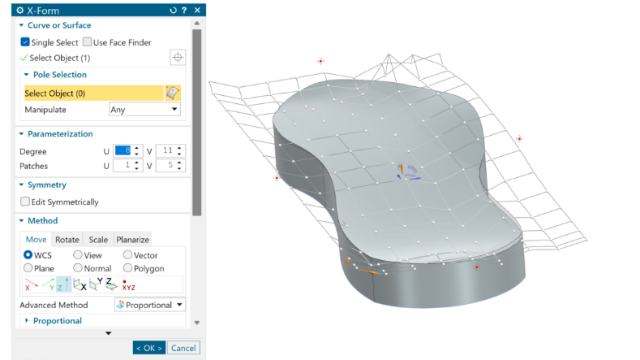Click the Select Object crosshair target icon
This screenshot has height=360, width=640.
tap(178, 58)
